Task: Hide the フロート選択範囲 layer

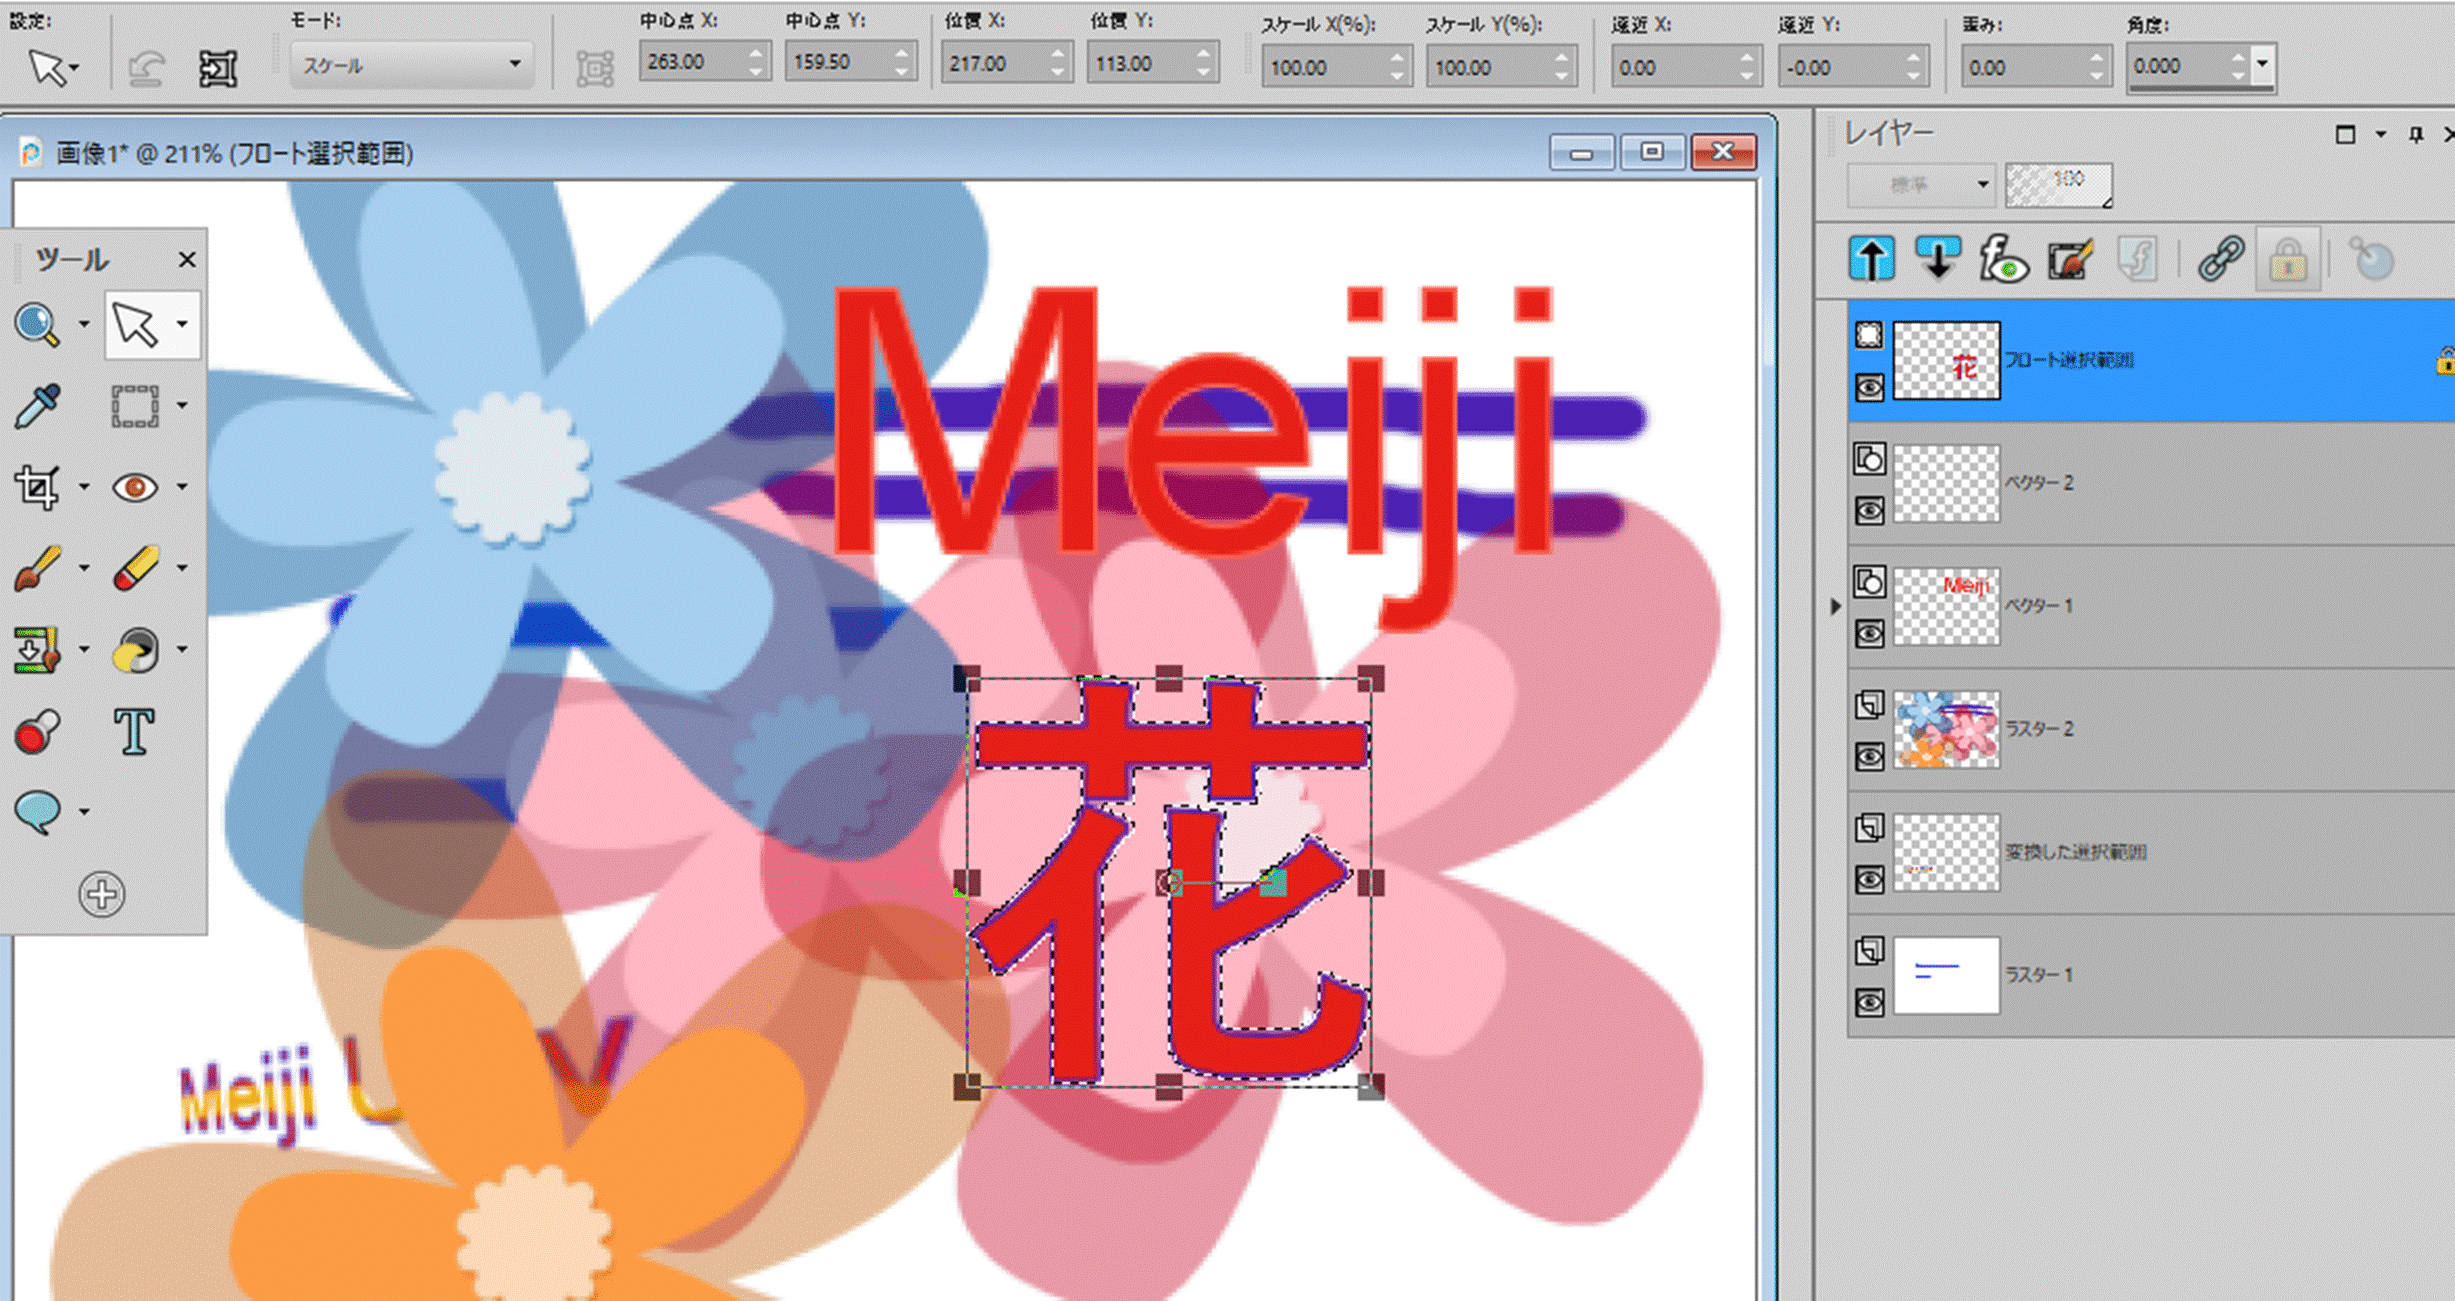Action: [1869, 387]
